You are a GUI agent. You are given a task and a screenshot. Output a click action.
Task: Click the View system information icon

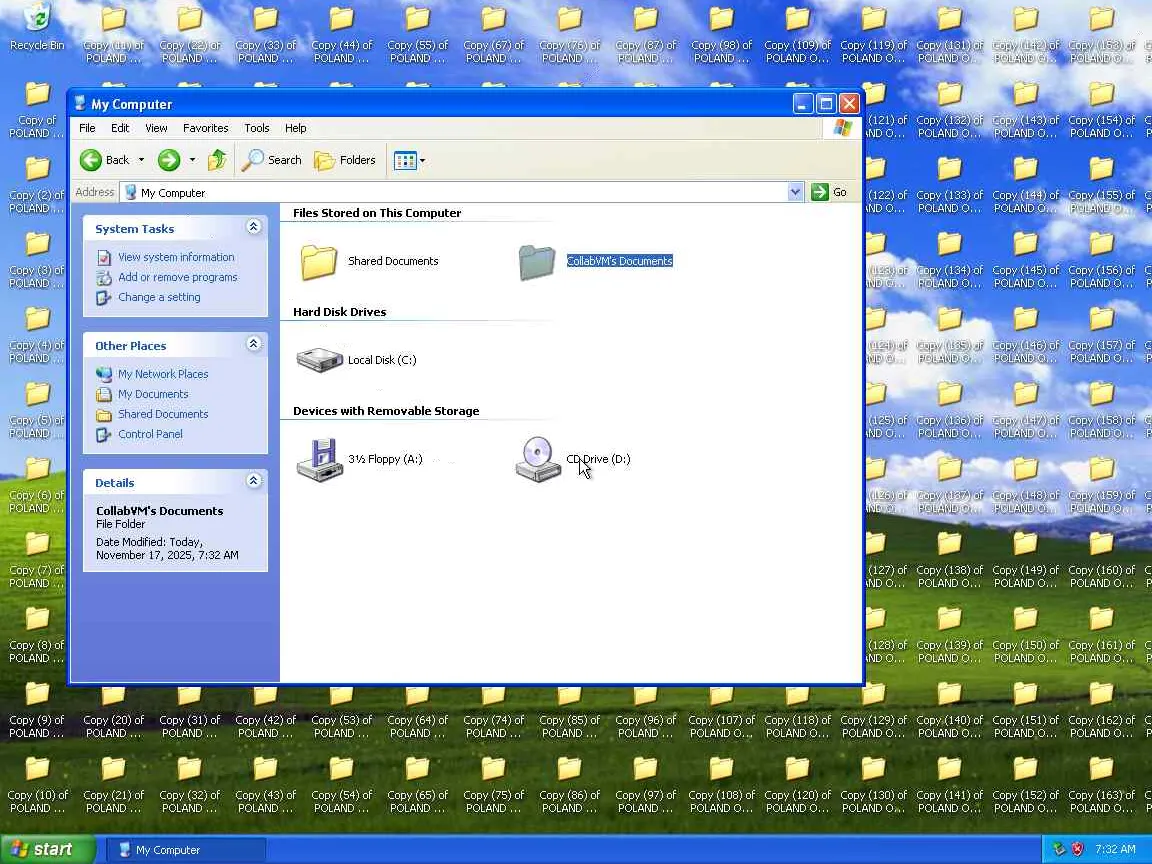point(104,257)
